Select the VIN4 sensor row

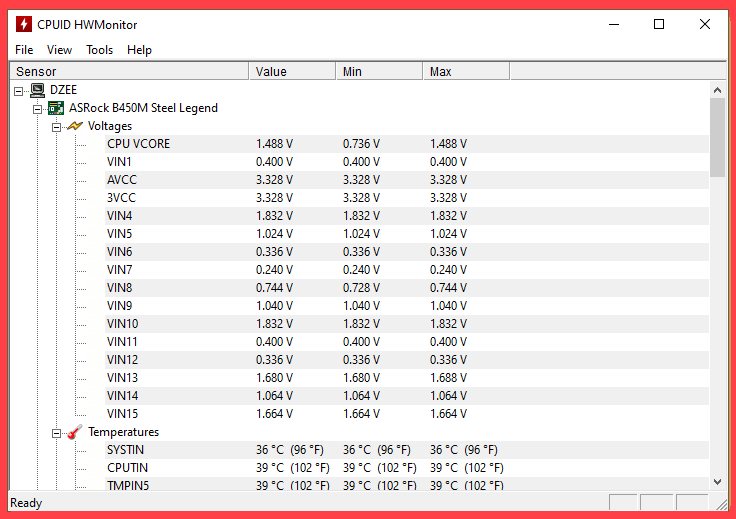click(x=406, y=216)
